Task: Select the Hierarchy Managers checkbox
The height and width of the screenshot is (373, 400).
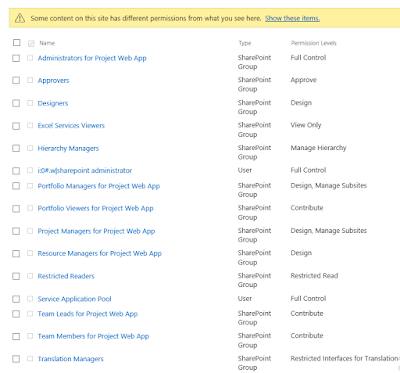Action: click(x=16, y=148)
